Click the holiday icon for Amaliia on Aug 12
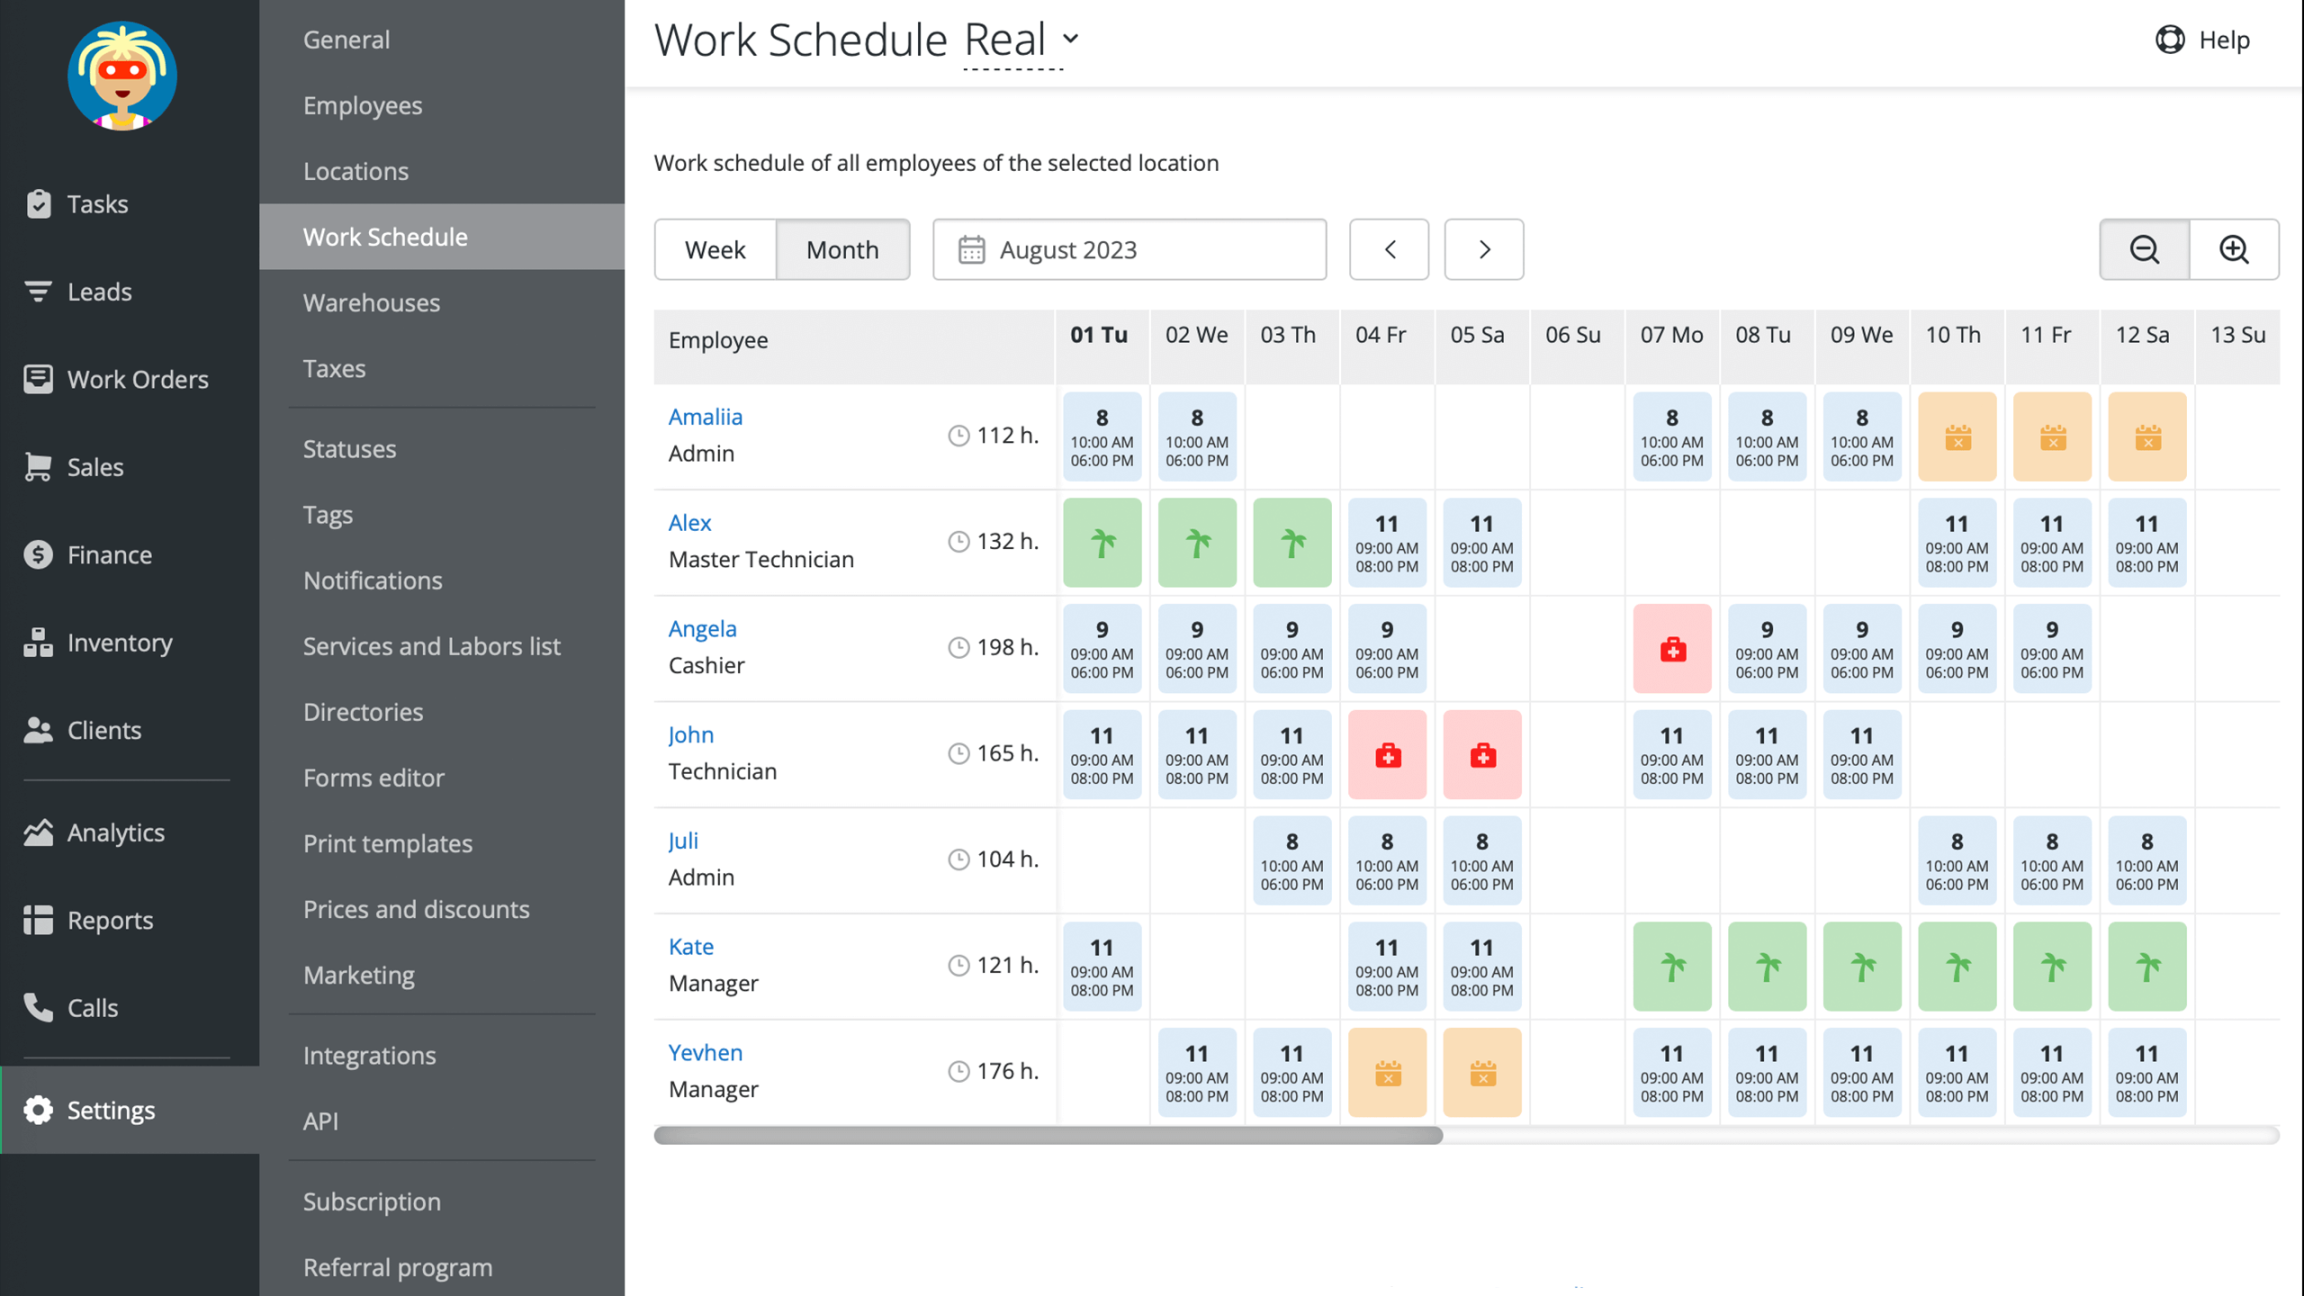The image size is (2304, 1296). click(x=2147, y=435)
